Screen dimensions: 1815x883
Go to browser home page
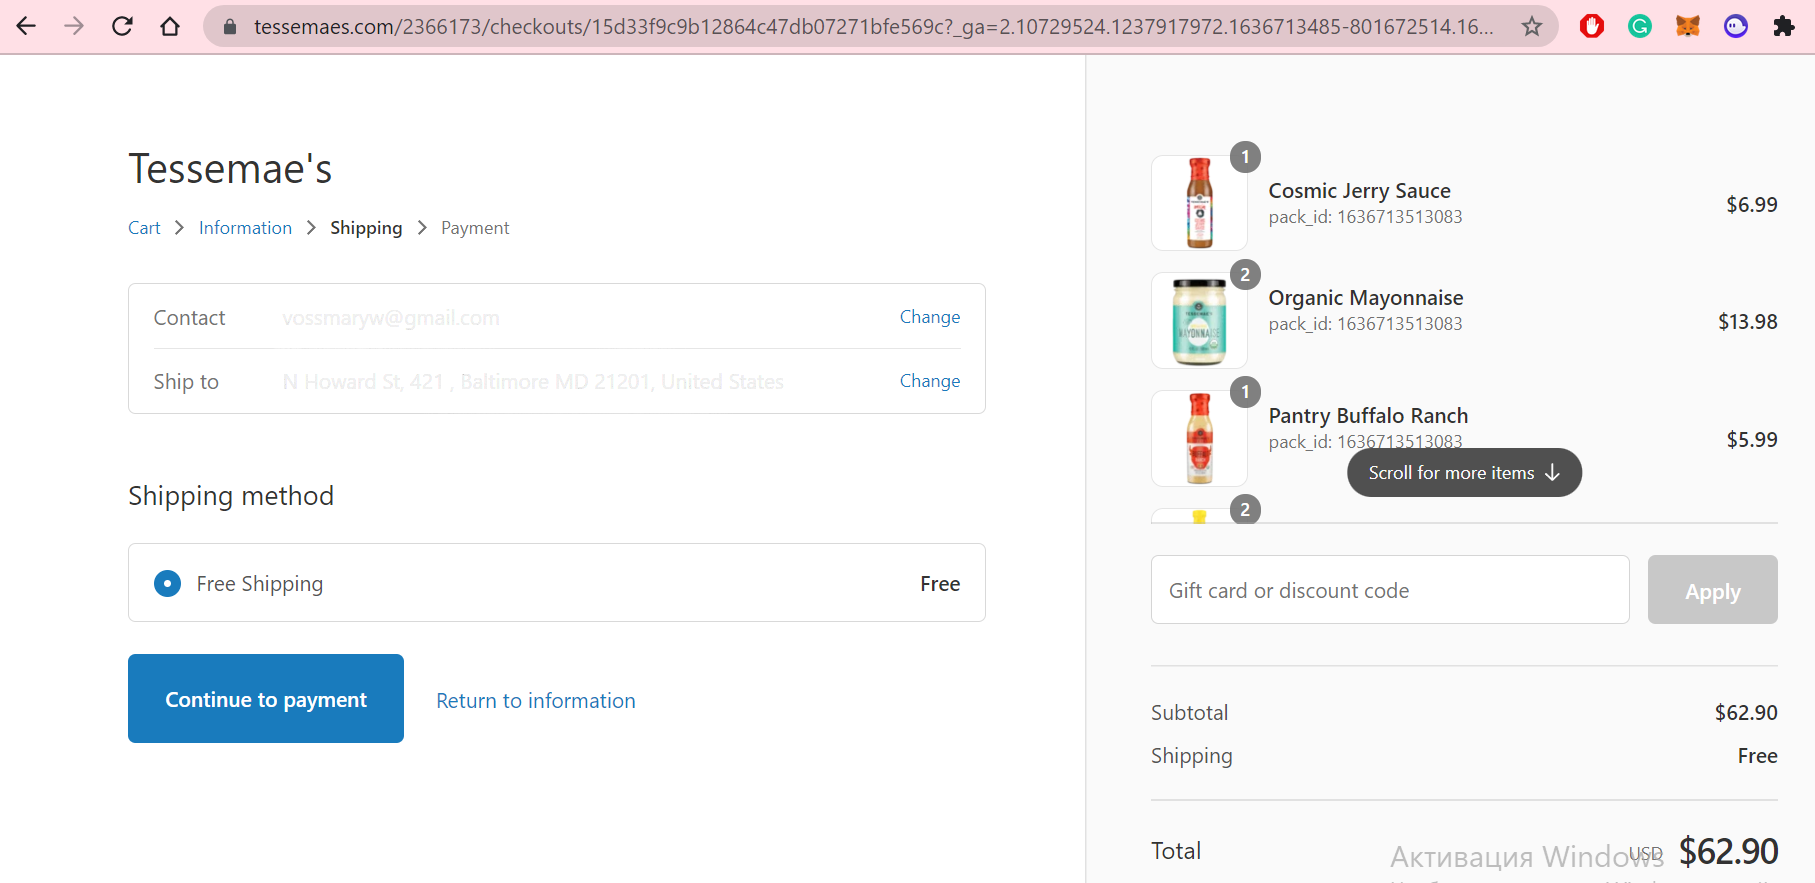[x=170, y=26]
